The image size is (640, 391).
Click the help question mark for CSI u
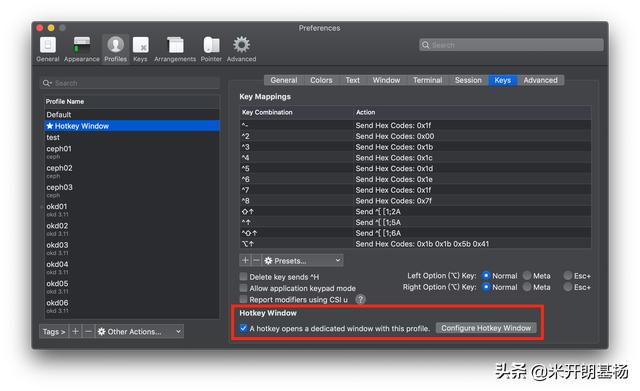[x=360, y=300]
